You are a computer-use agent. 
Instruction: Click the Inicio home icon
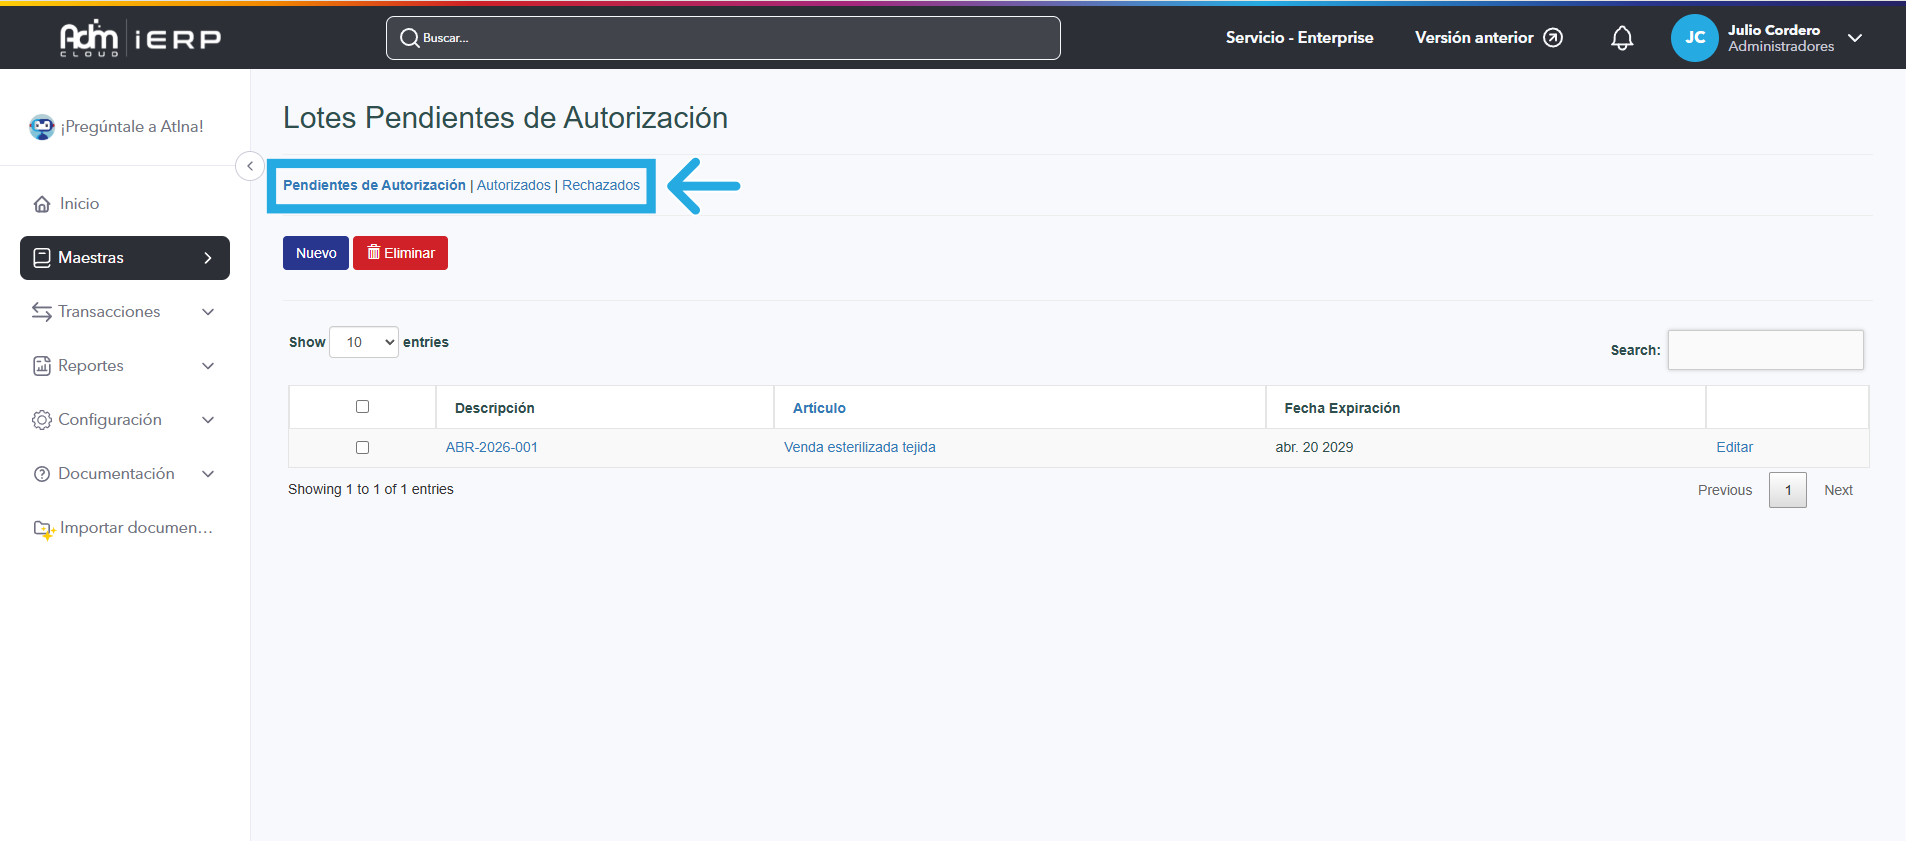click(x=42, y=204)
